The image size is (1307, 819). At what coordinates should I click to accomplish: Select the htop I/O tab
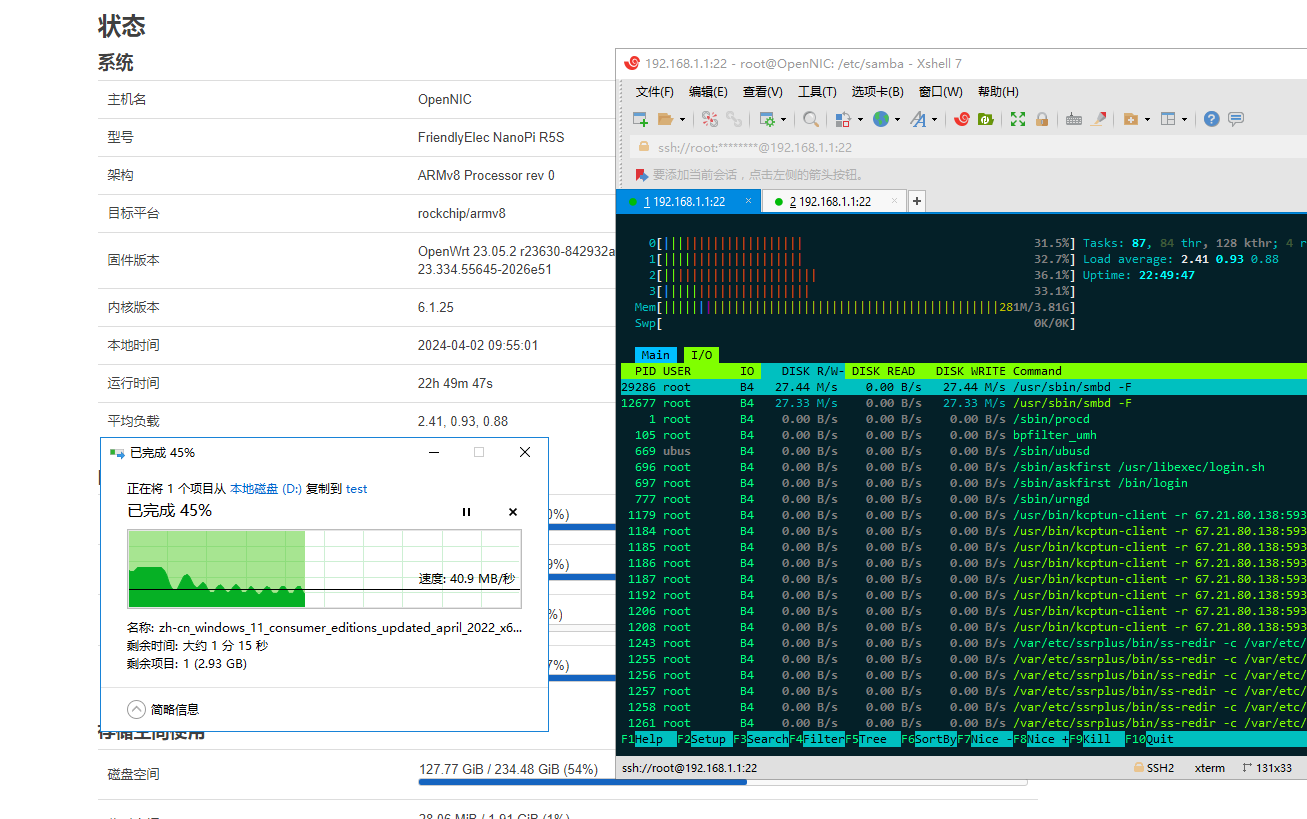(702, 355)
